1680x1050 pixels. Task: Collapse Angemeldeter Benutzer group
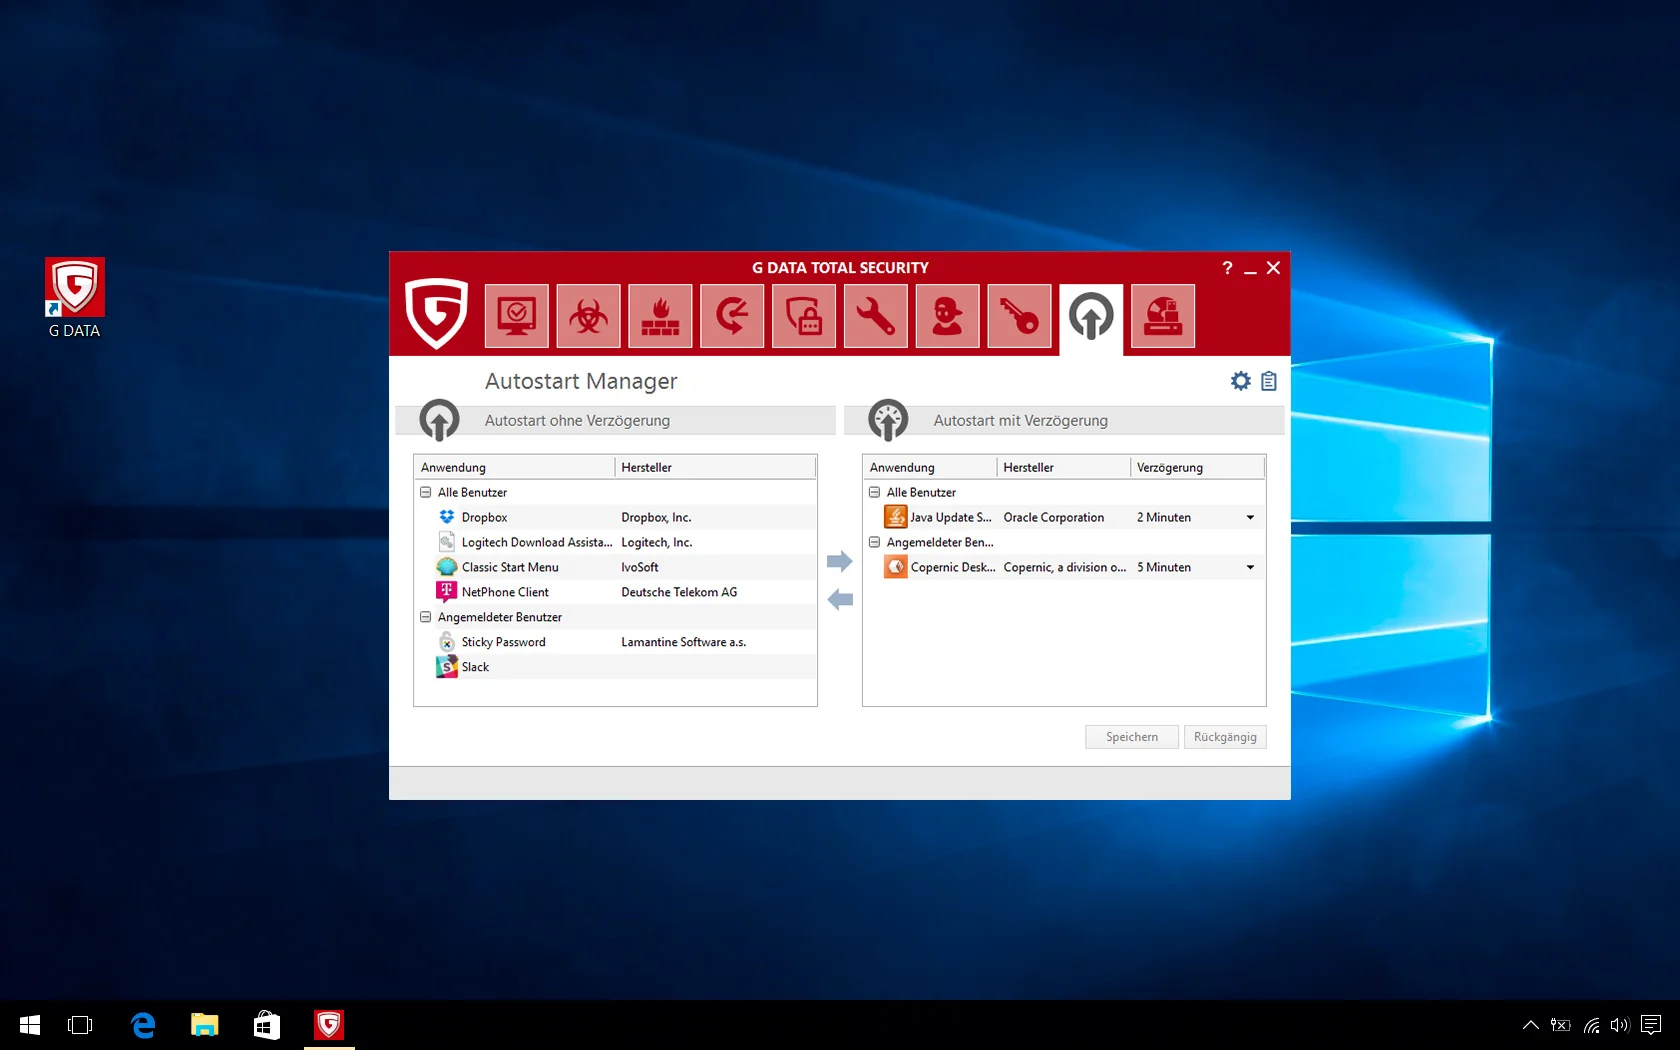pos(425,617)
